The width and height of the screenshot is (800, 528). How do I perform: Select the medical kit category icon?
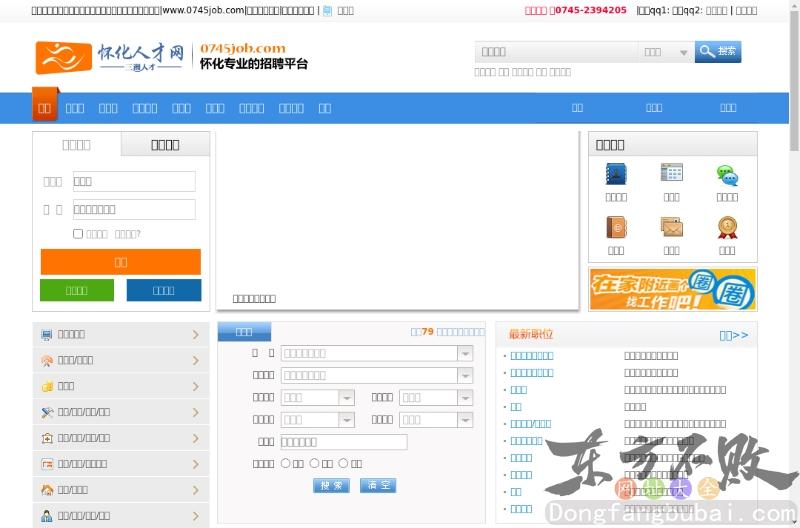[47, 438]
